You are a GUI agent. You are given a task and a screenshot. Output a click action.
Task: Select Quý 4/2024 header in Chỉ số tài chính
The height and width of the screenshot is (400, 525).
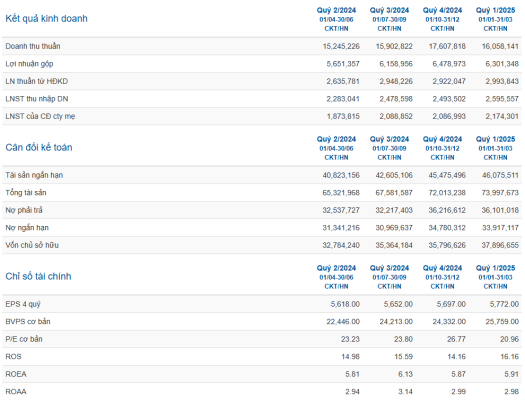tap(442, 268)
